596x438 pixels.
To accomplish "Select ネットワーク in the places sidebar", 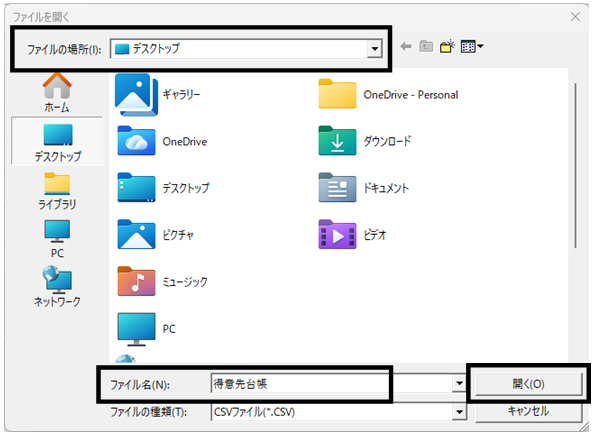I will pos(57,287).
